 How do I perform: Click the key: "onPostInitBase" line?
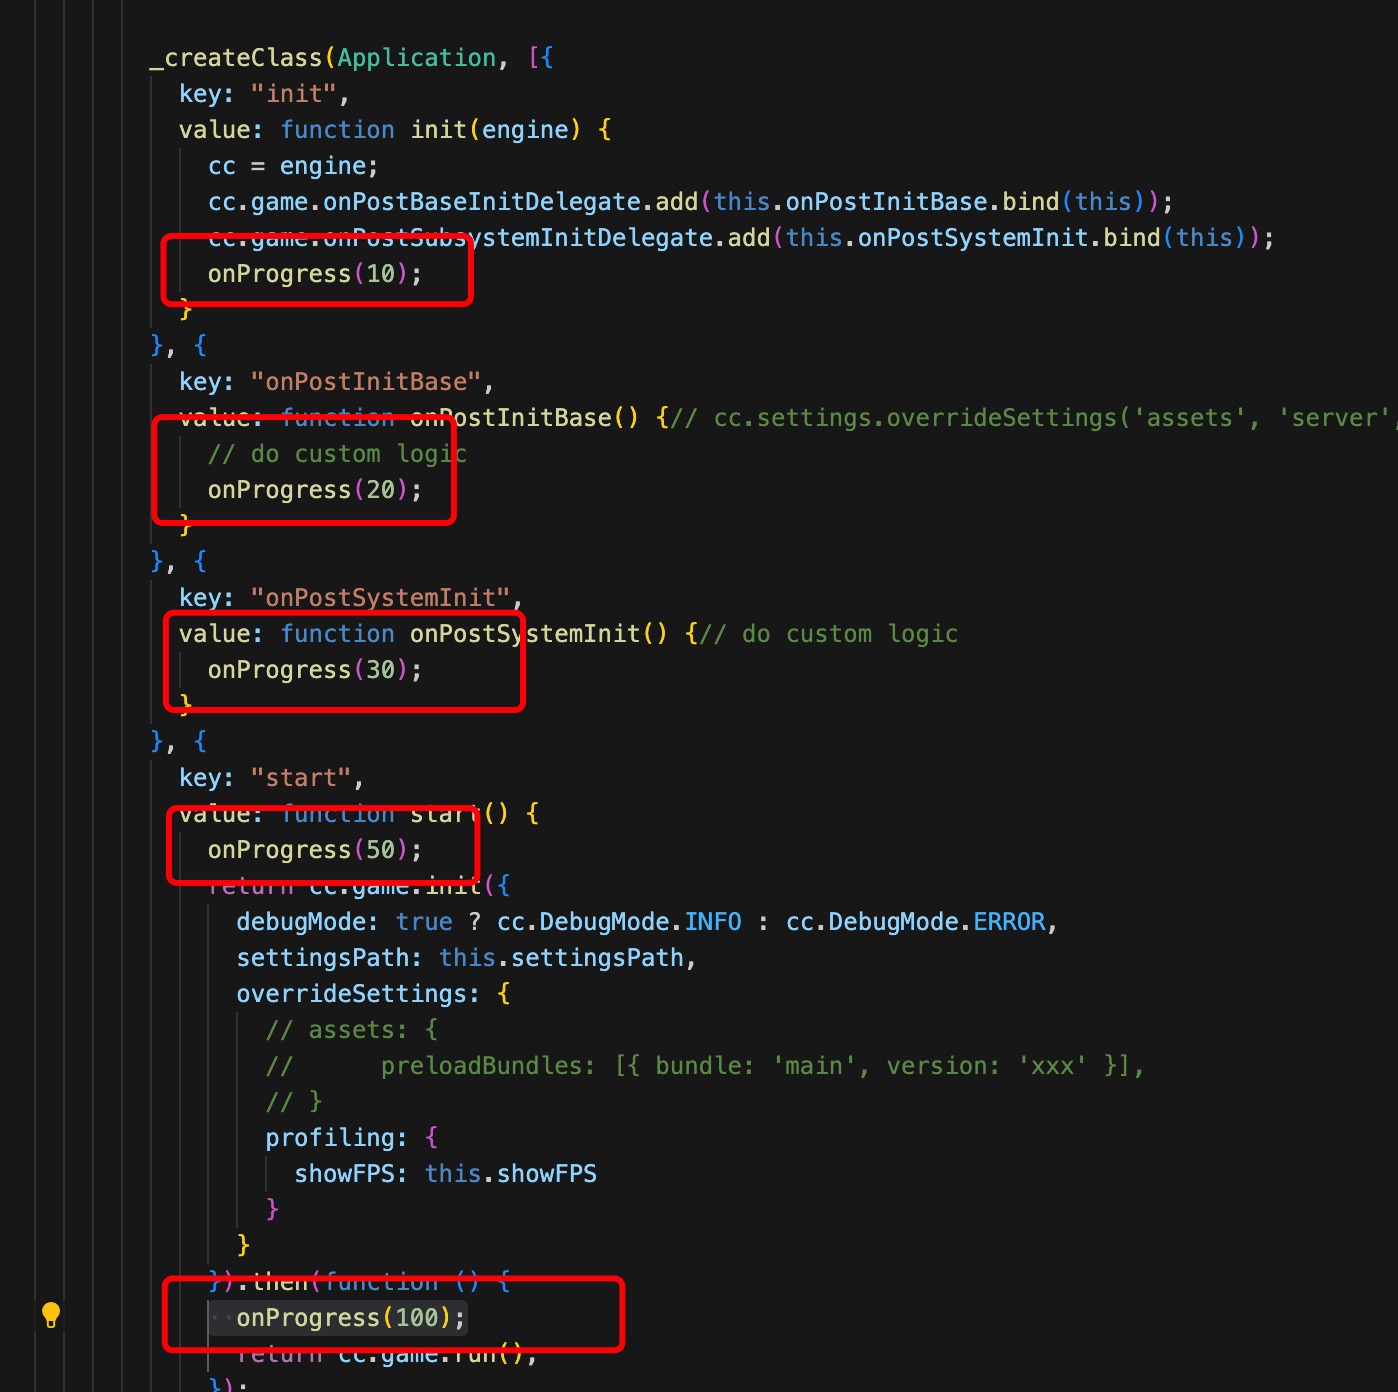tap(336, 382)
